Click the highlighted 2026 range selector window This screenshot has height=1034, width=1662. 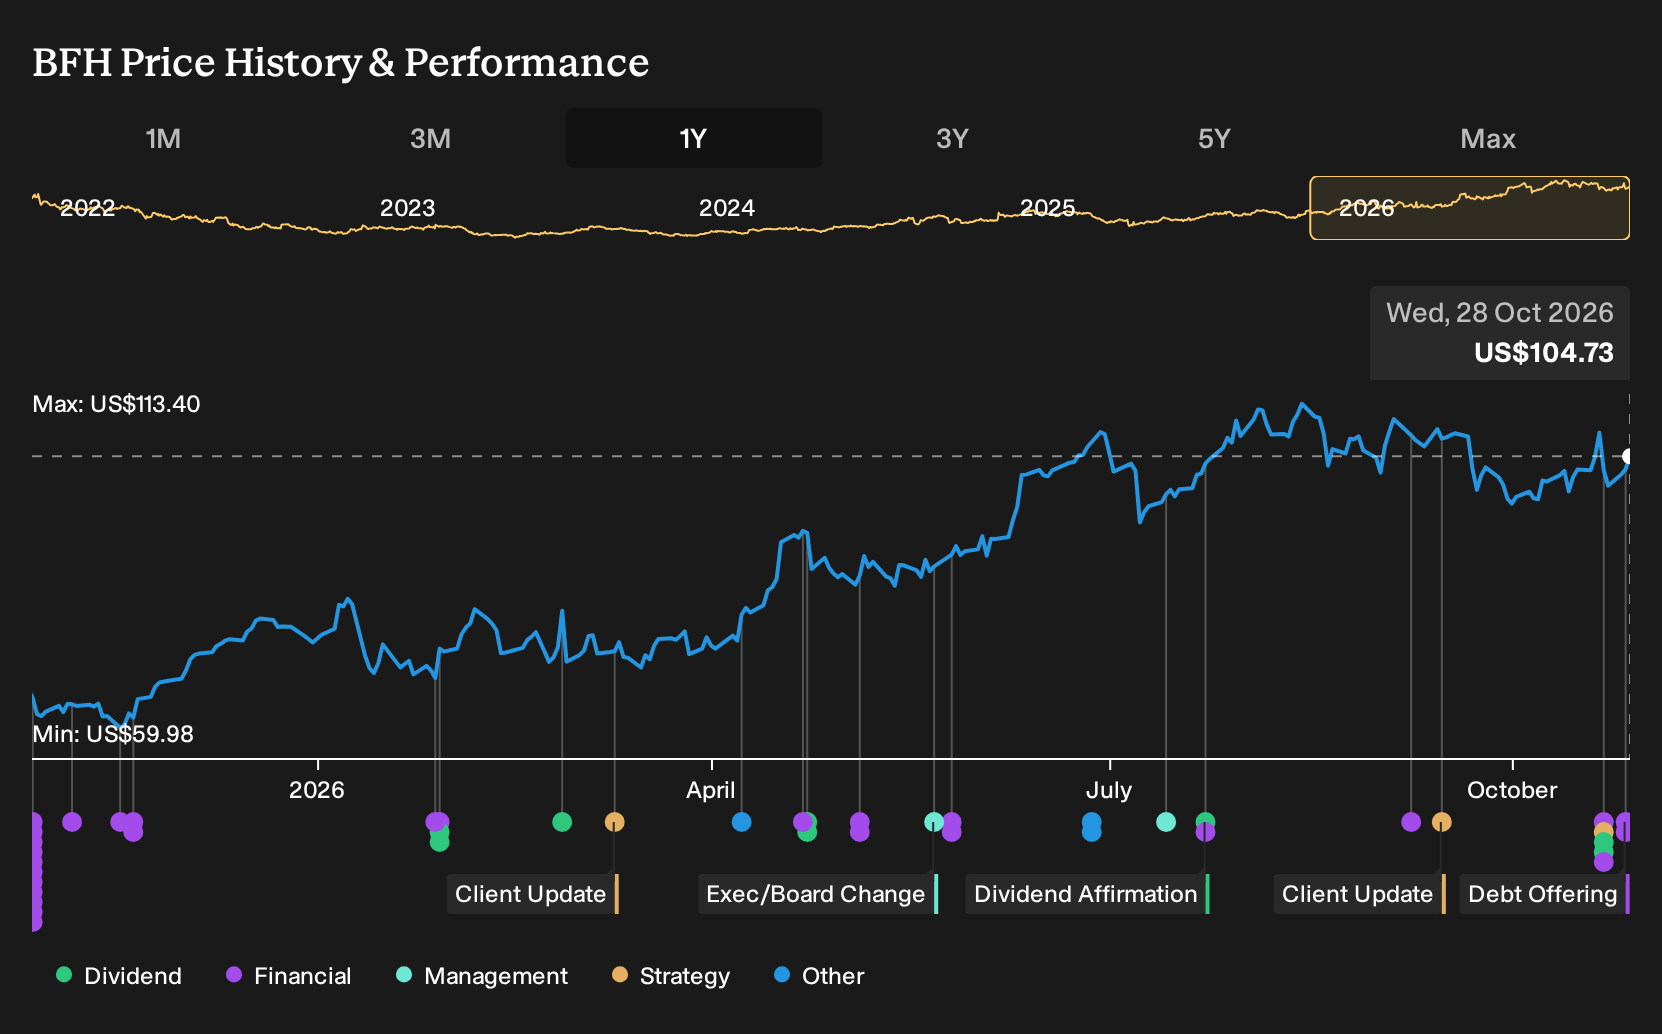pyautogui.click(x=1469, y=208)
